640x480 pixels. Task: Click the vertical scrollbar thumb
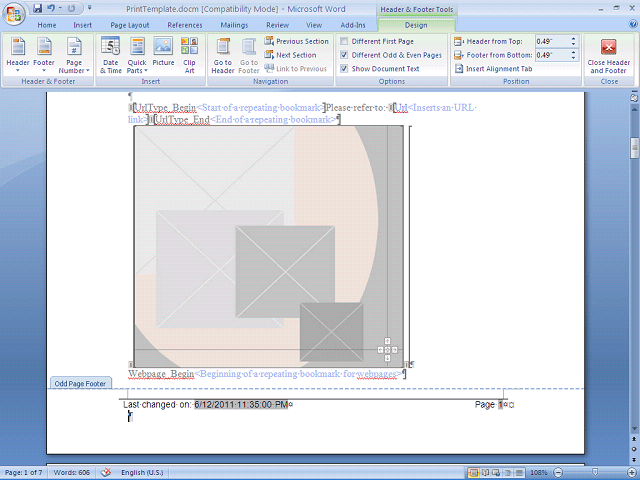(634, 148)
